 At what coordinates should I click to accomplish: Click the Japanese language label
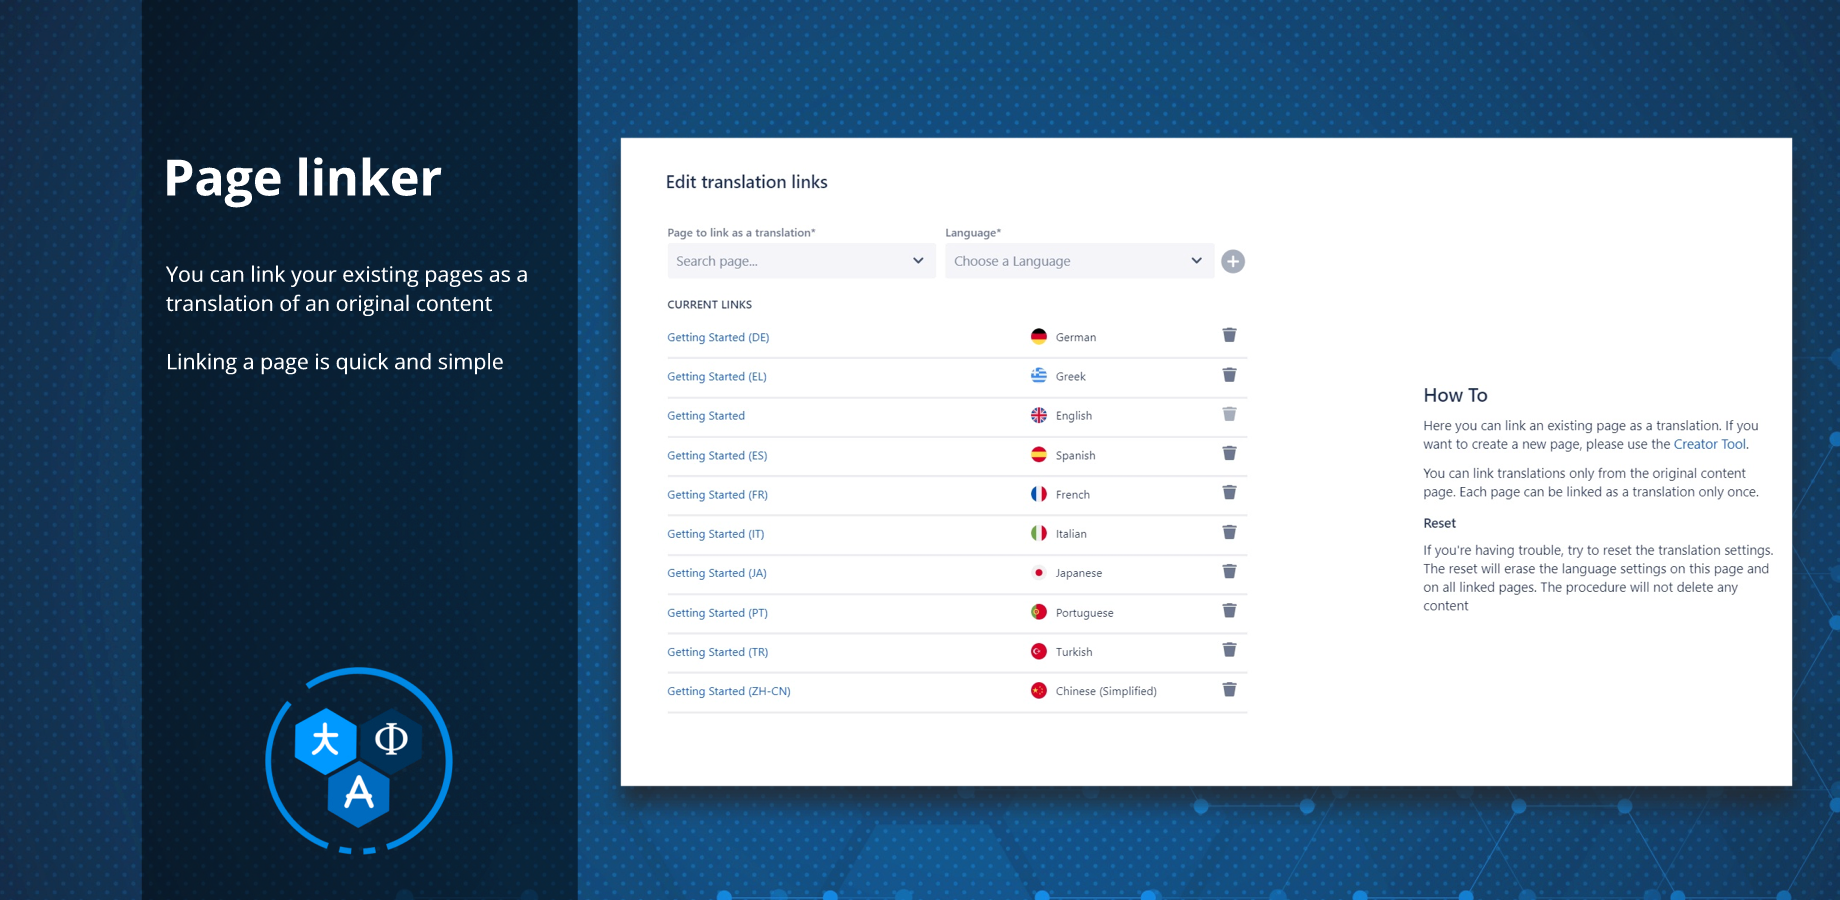[x=1079, y=573]
